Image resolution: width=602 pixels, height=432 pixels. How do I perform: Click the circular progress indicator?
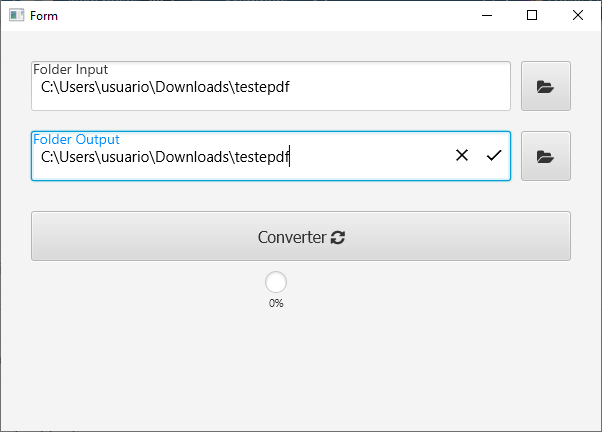click(x=276, y=282)
